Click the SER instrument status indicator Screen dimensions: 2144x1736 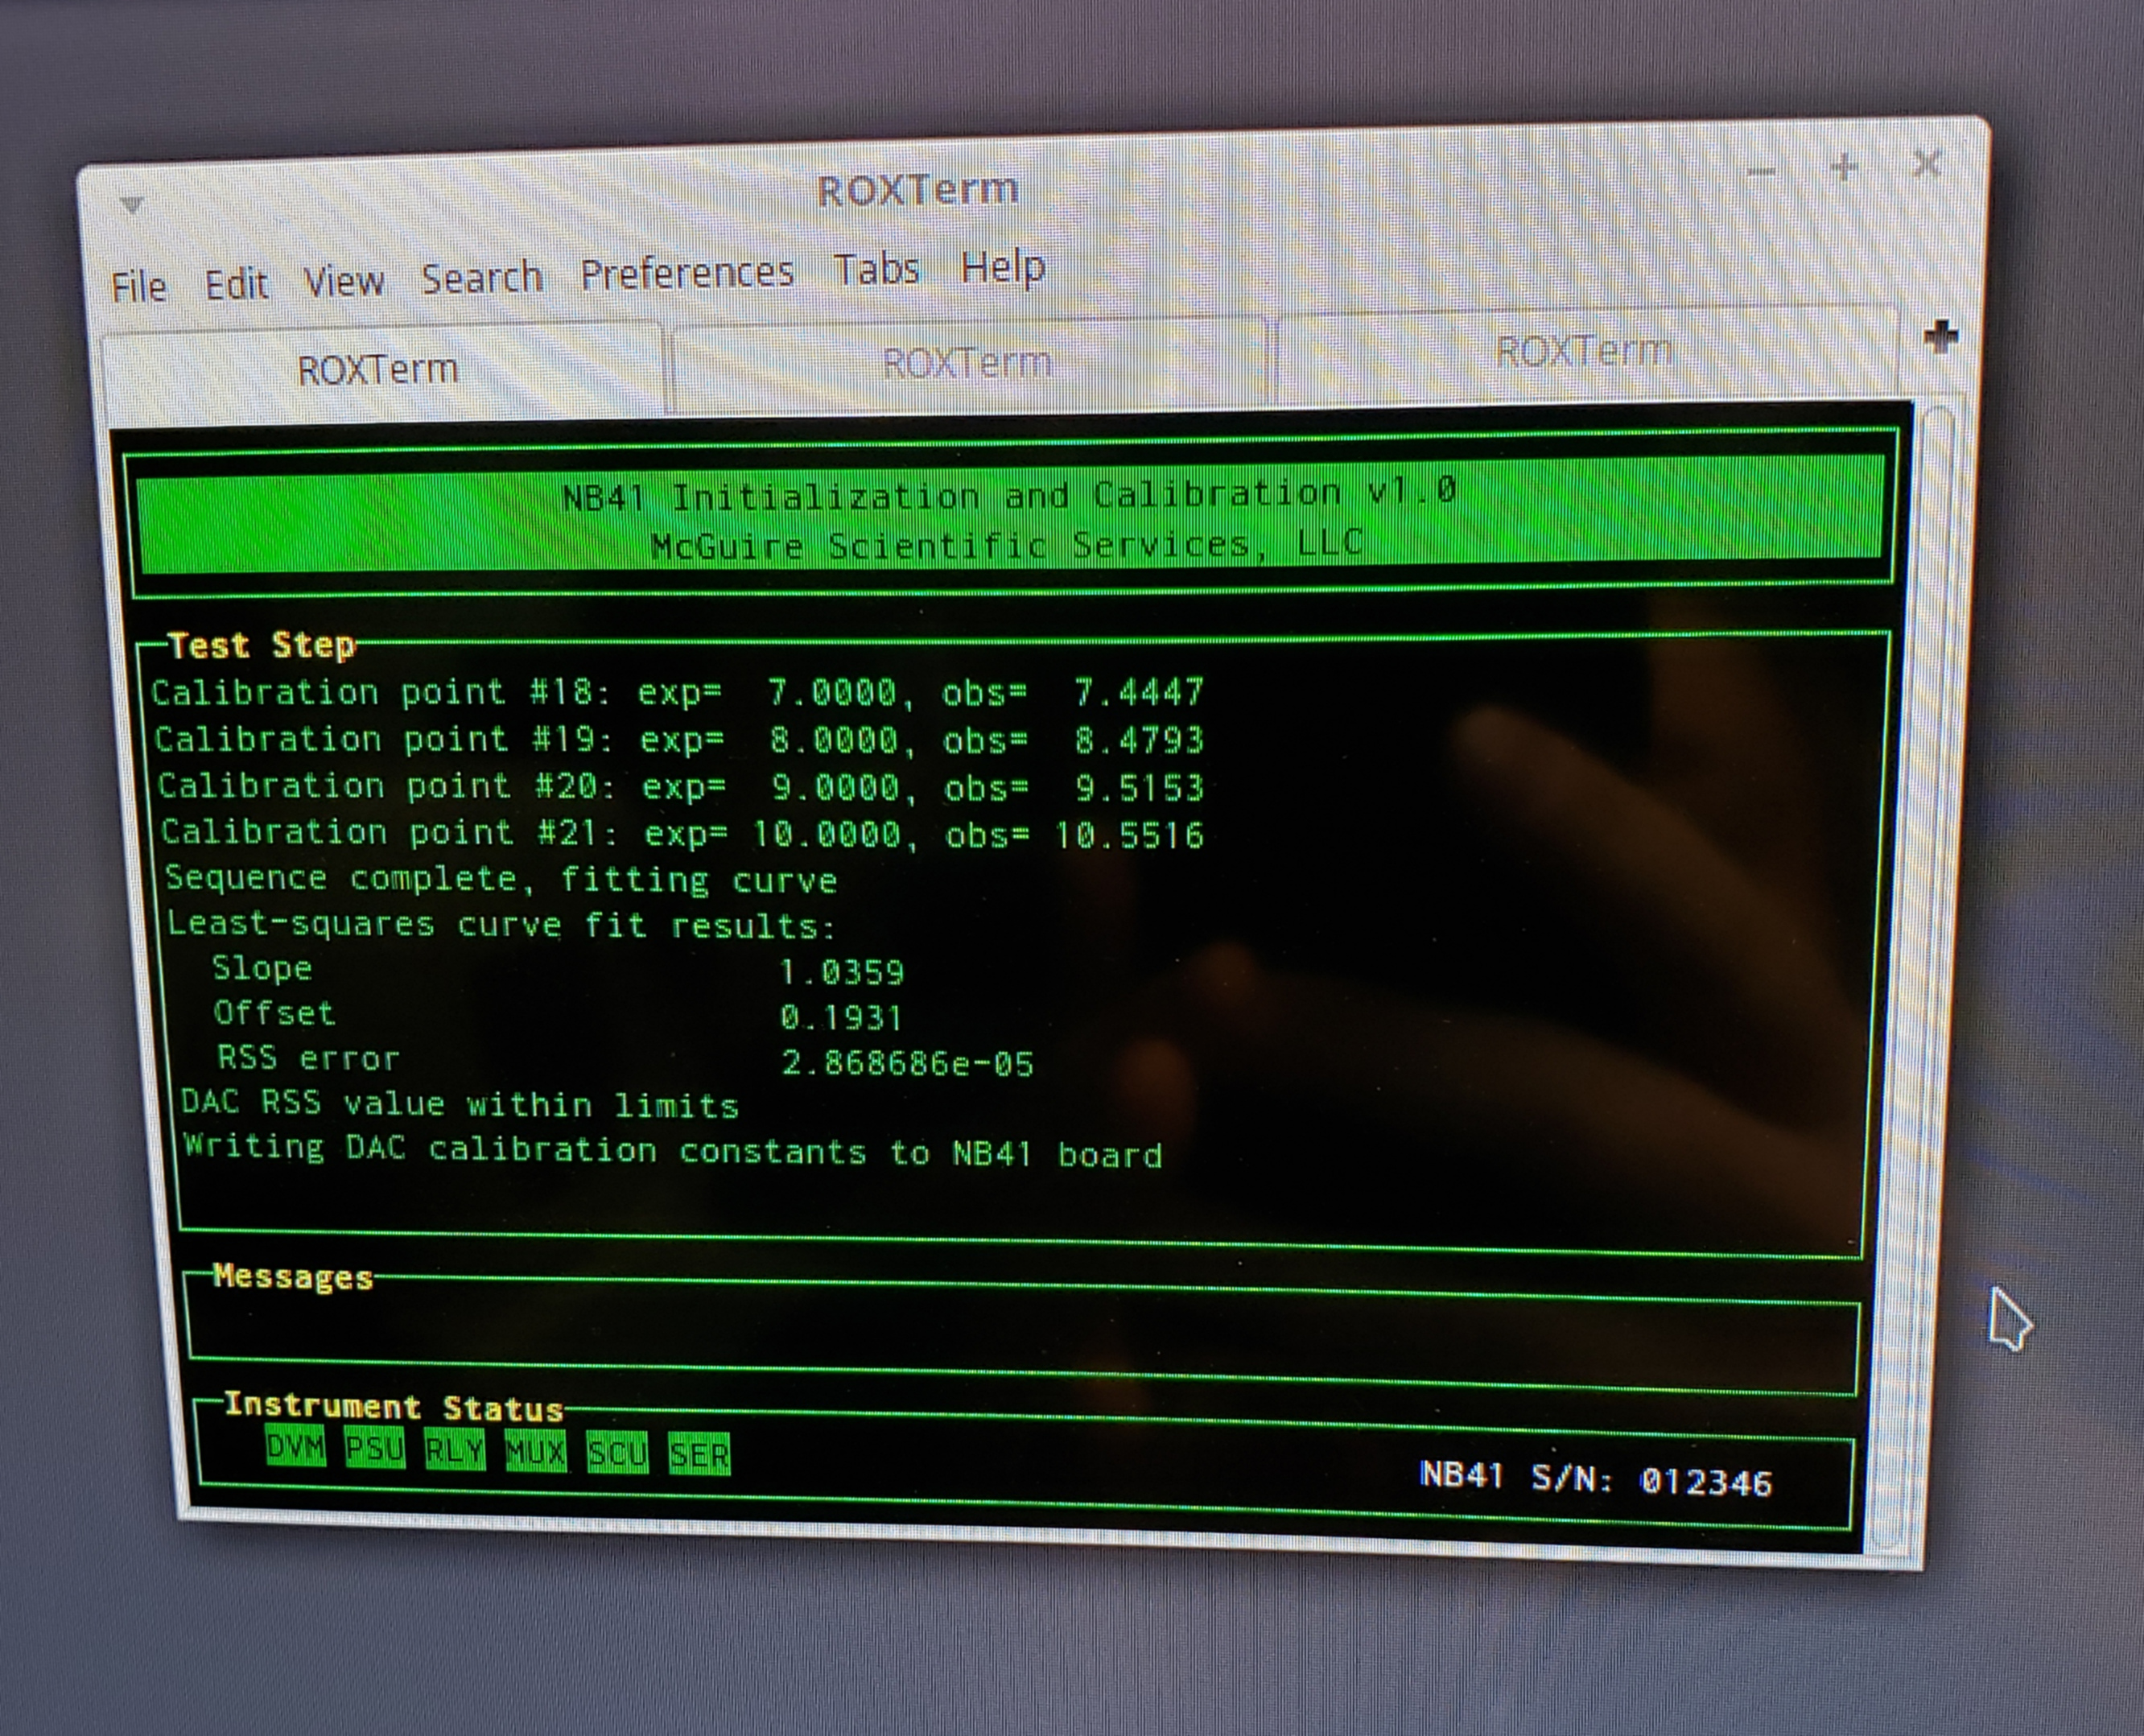[x=699, y=1454]
